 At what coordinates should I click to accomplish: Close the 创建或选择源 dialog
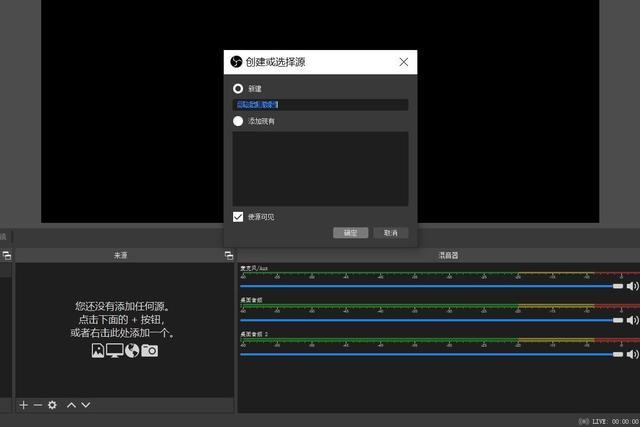point(403,62)
